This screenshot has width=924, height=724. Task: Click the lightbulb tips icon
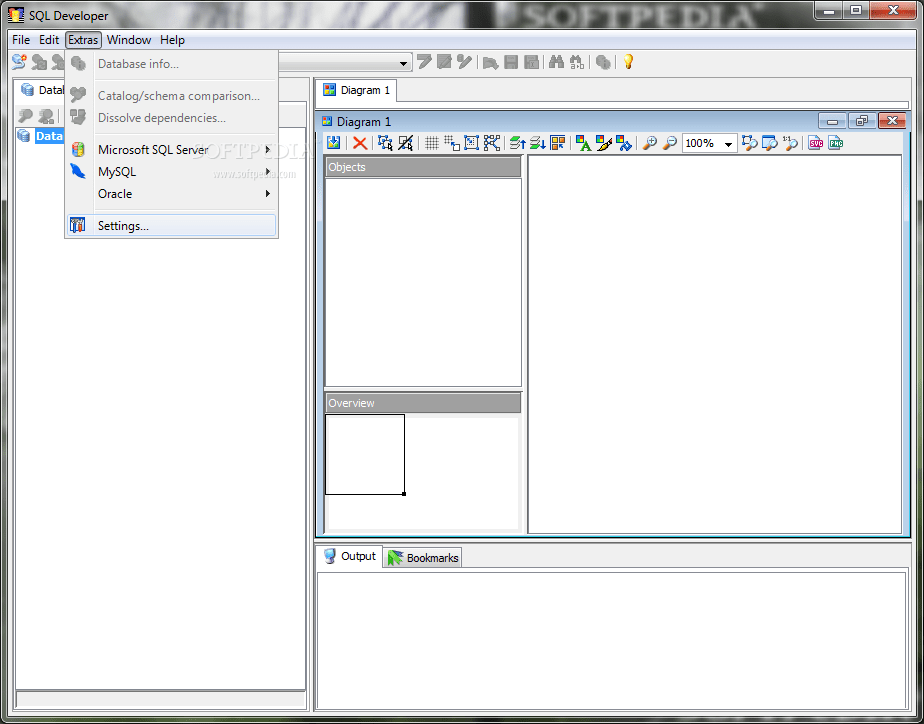(x=628, y=62)
